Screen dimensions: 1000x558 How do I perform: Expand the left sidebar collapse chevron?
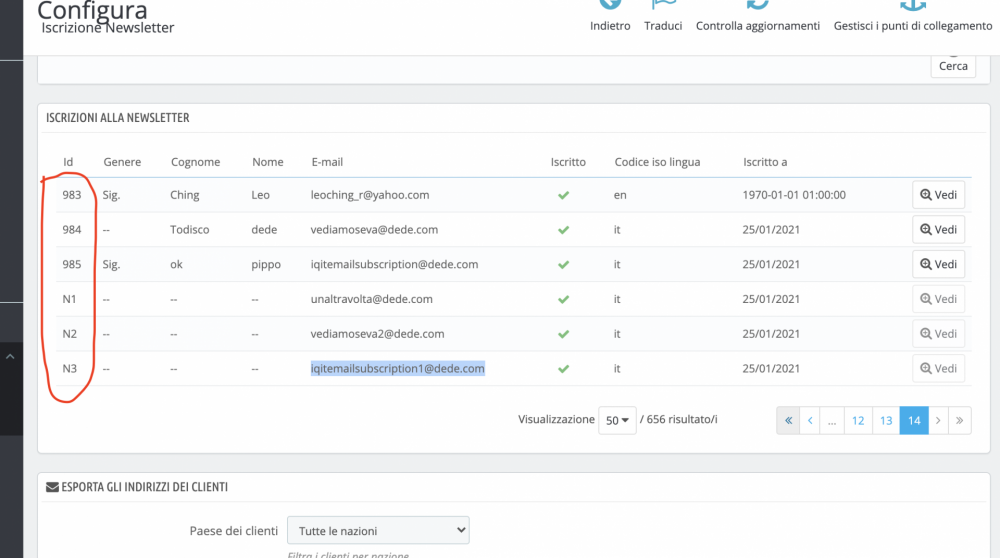pos(11,356)
